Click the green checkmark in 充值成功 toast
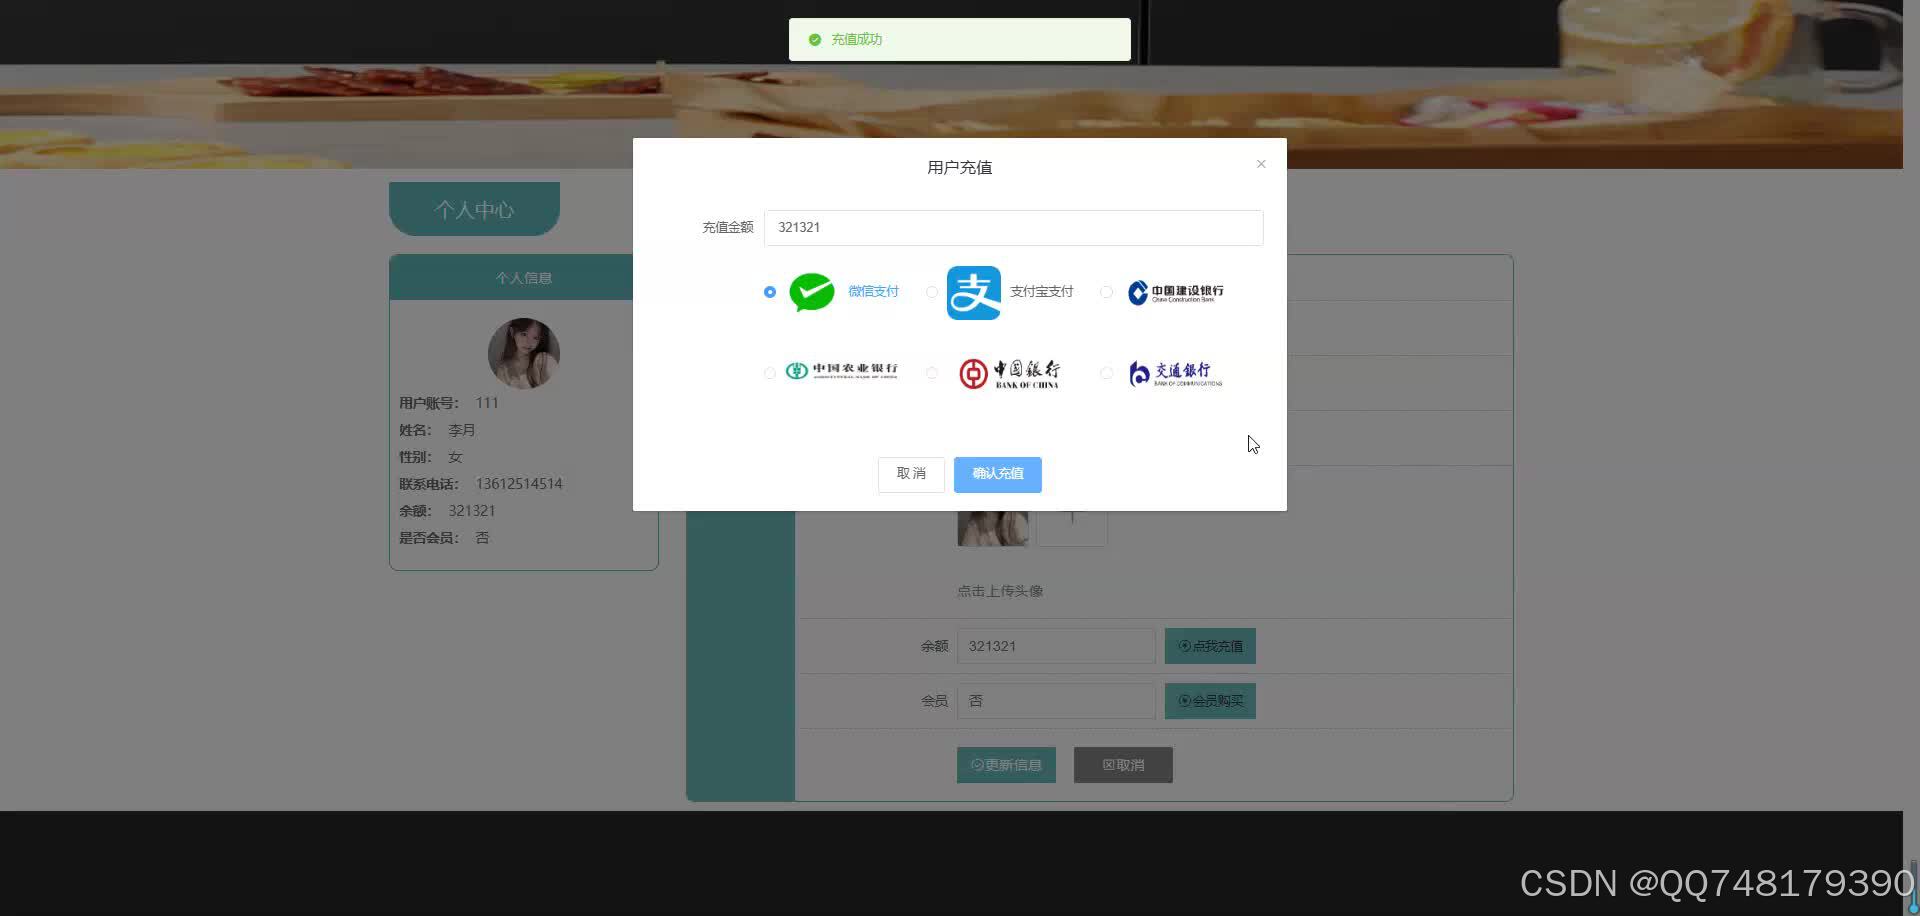The image size is (1920, 916). [813, 39]
